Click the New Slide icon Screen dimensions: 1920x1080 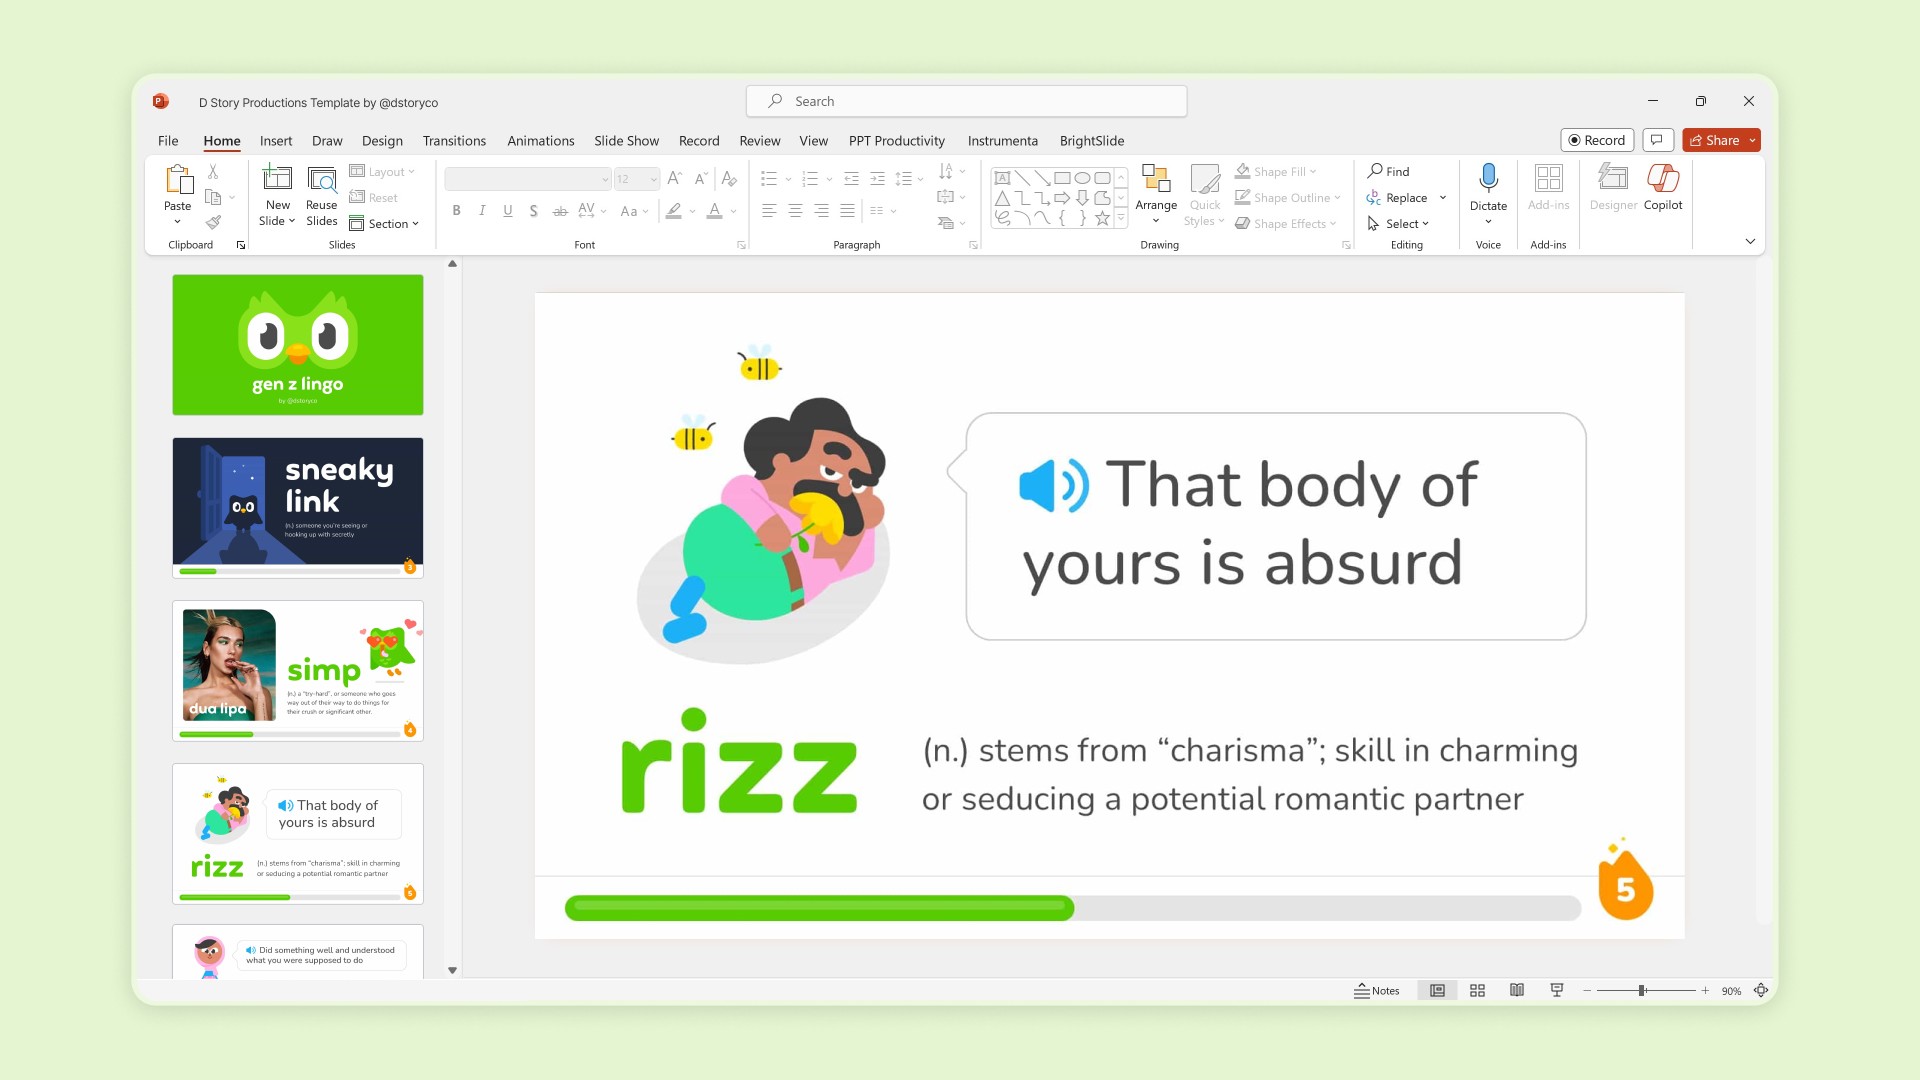coord(277,180)
